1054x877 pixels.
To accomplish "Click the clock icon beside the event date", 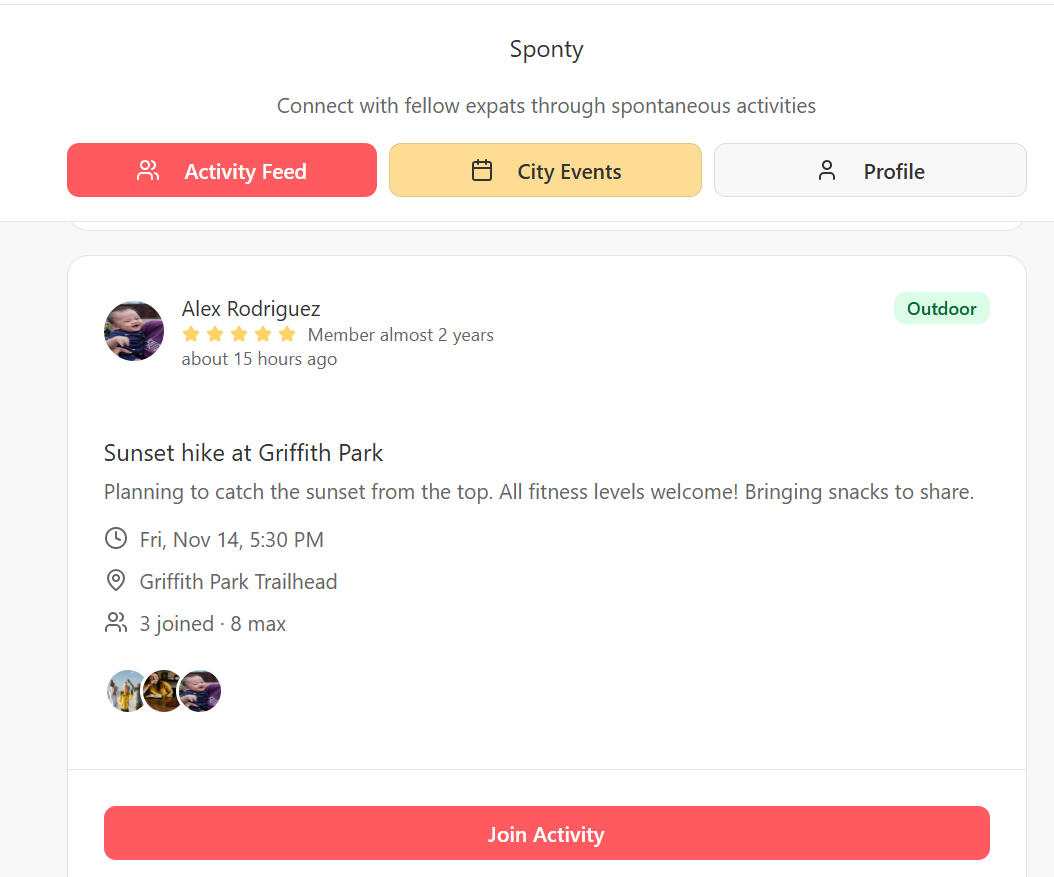I will (116, 539).
